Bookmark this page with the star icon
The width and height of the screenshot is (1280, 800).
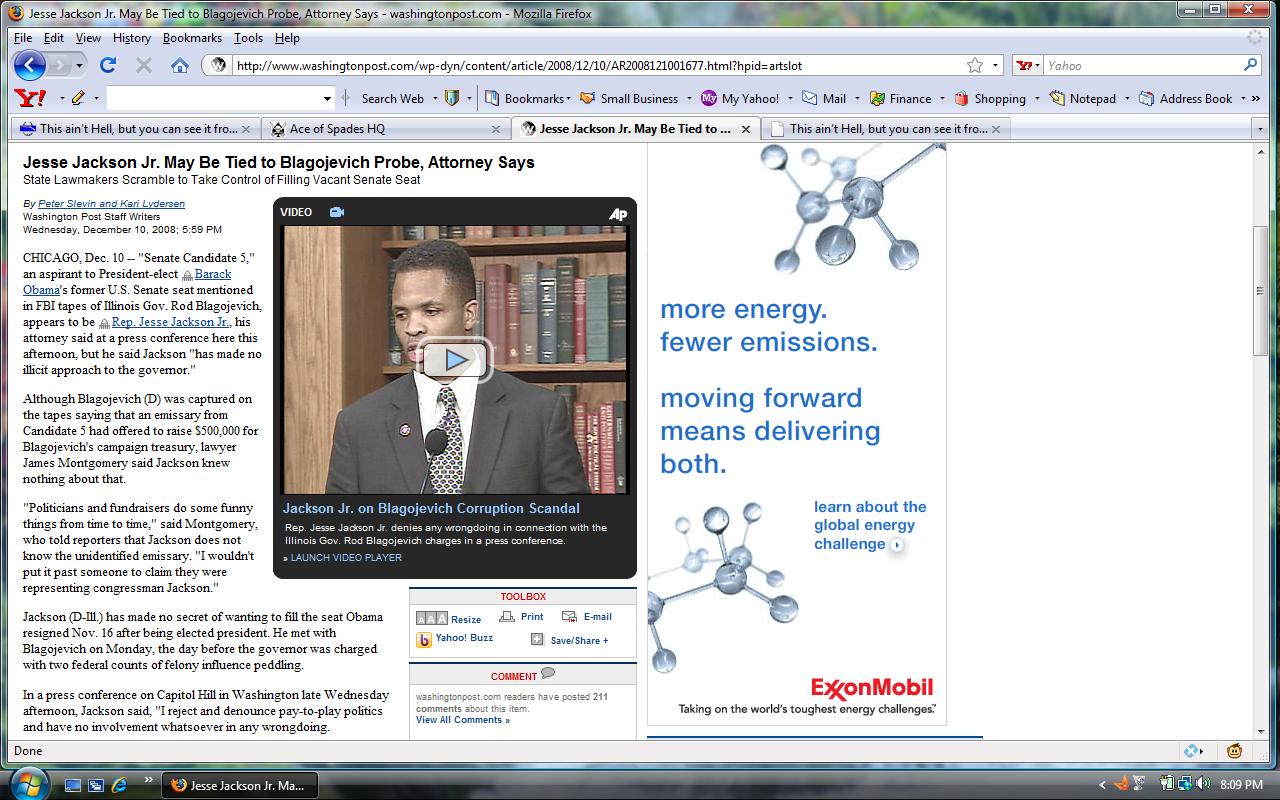[974, 65]
